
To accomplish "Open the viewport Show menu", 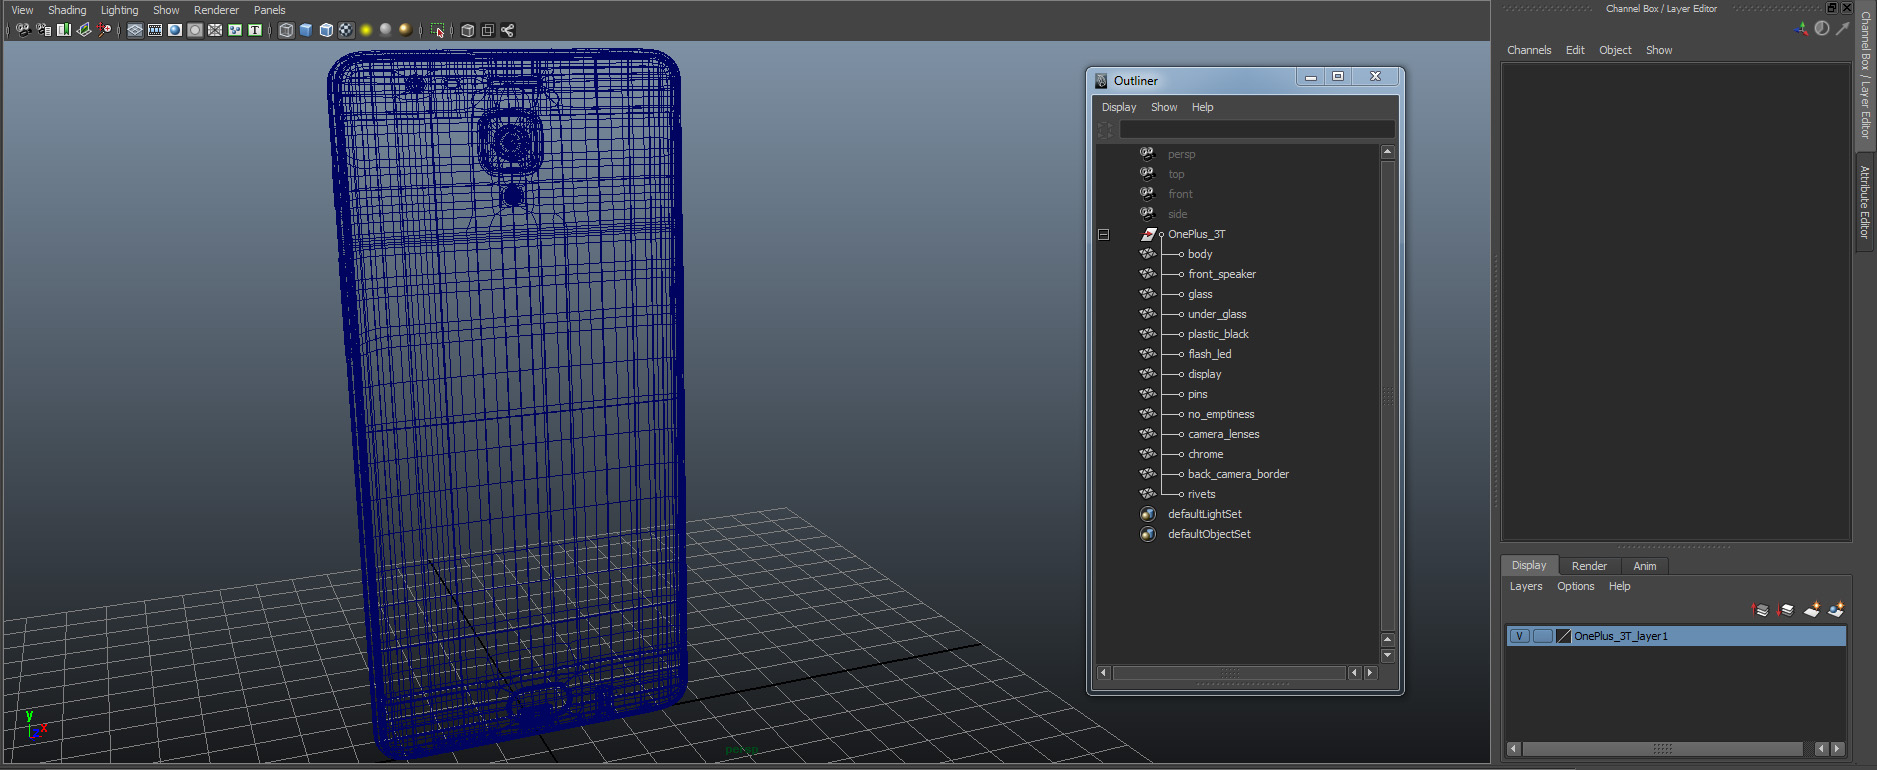I will pyautogui.click(x=166, y=10).
